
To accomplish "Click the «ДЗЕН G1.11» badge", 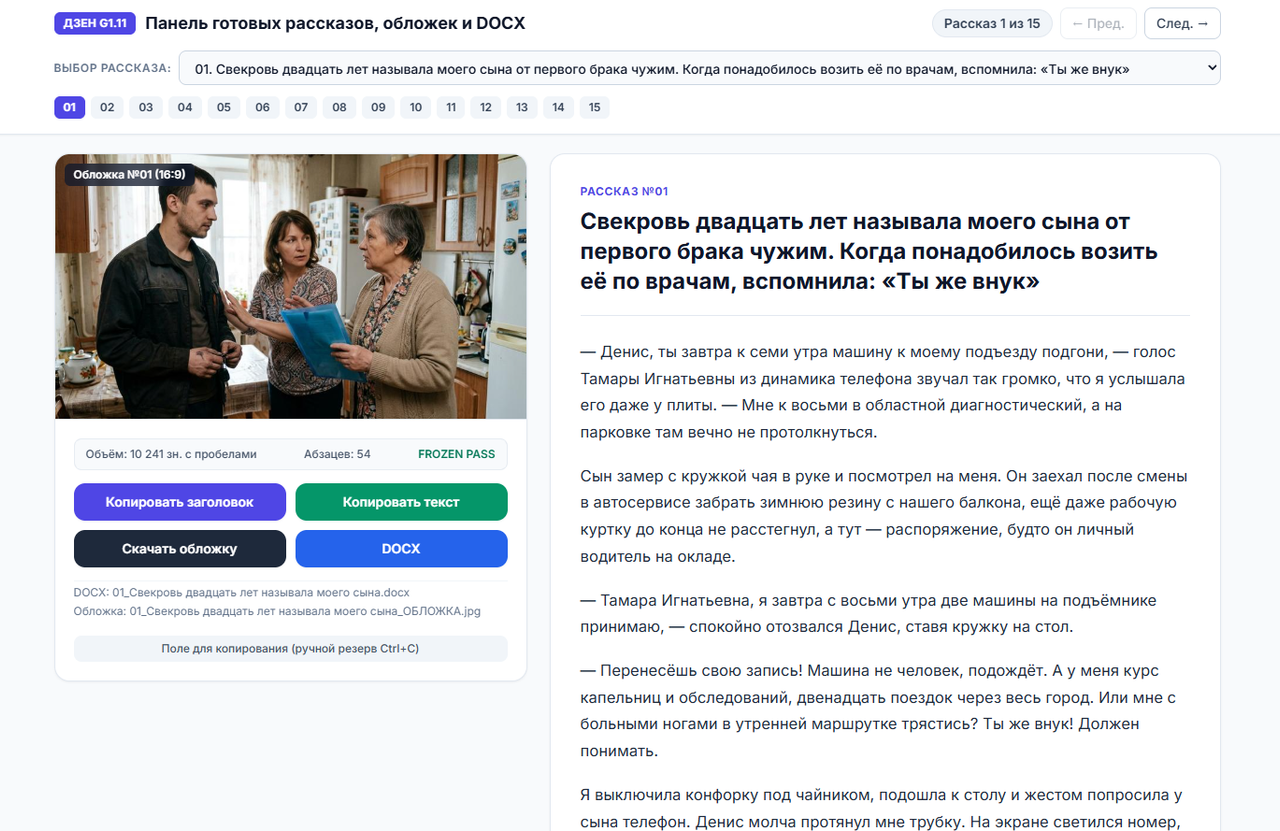I will pyautogui.click(x=95, y=23).
